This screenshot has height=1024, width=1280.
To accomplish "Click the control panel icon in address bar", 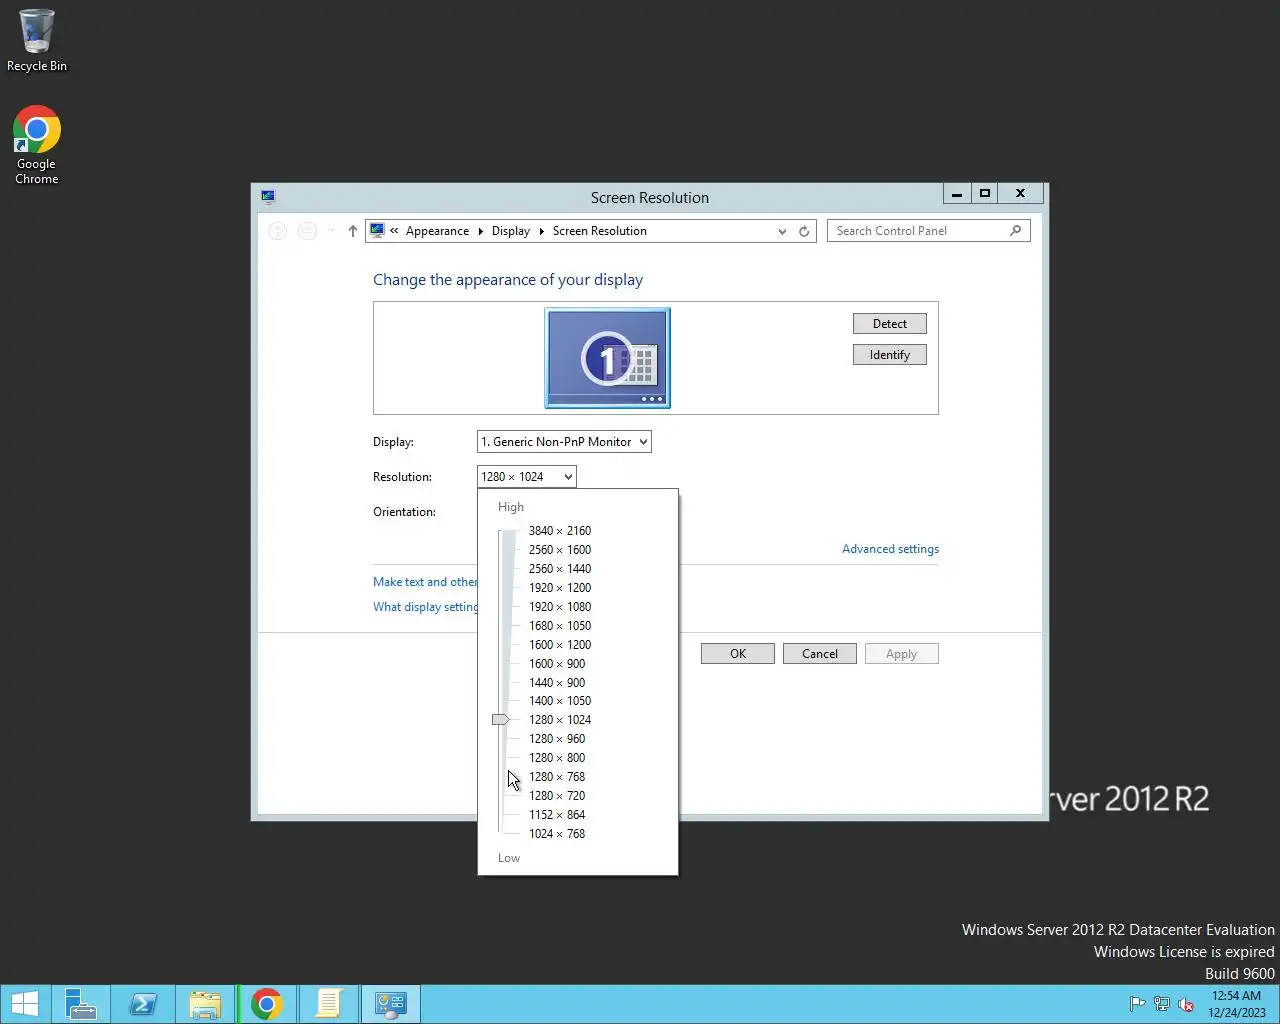I will [377, 231].
